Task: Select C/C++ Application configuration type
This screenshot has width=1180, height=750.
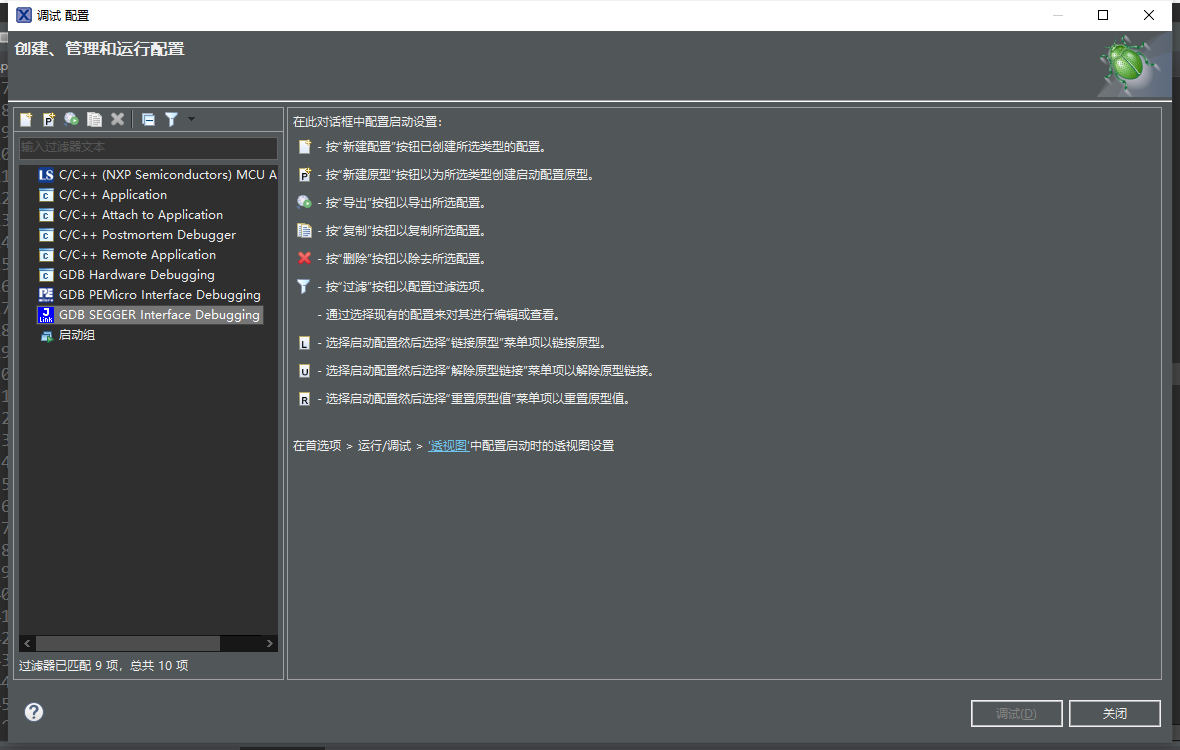Action: click(x=103, y=195)
